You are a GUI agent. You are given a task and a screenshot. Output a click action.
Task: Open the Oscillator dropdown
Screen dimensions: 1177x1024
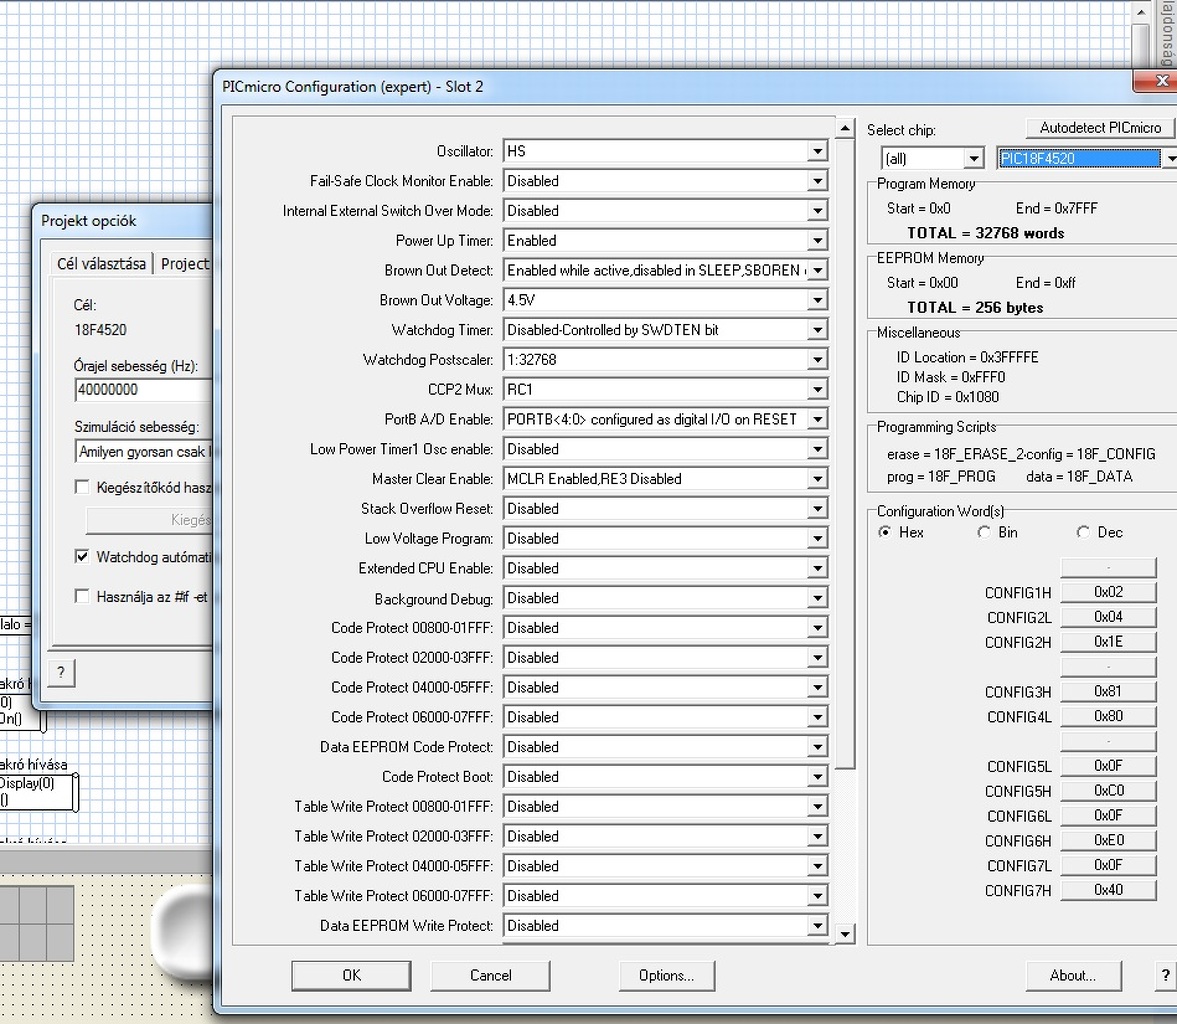click(x=817, y=151)
